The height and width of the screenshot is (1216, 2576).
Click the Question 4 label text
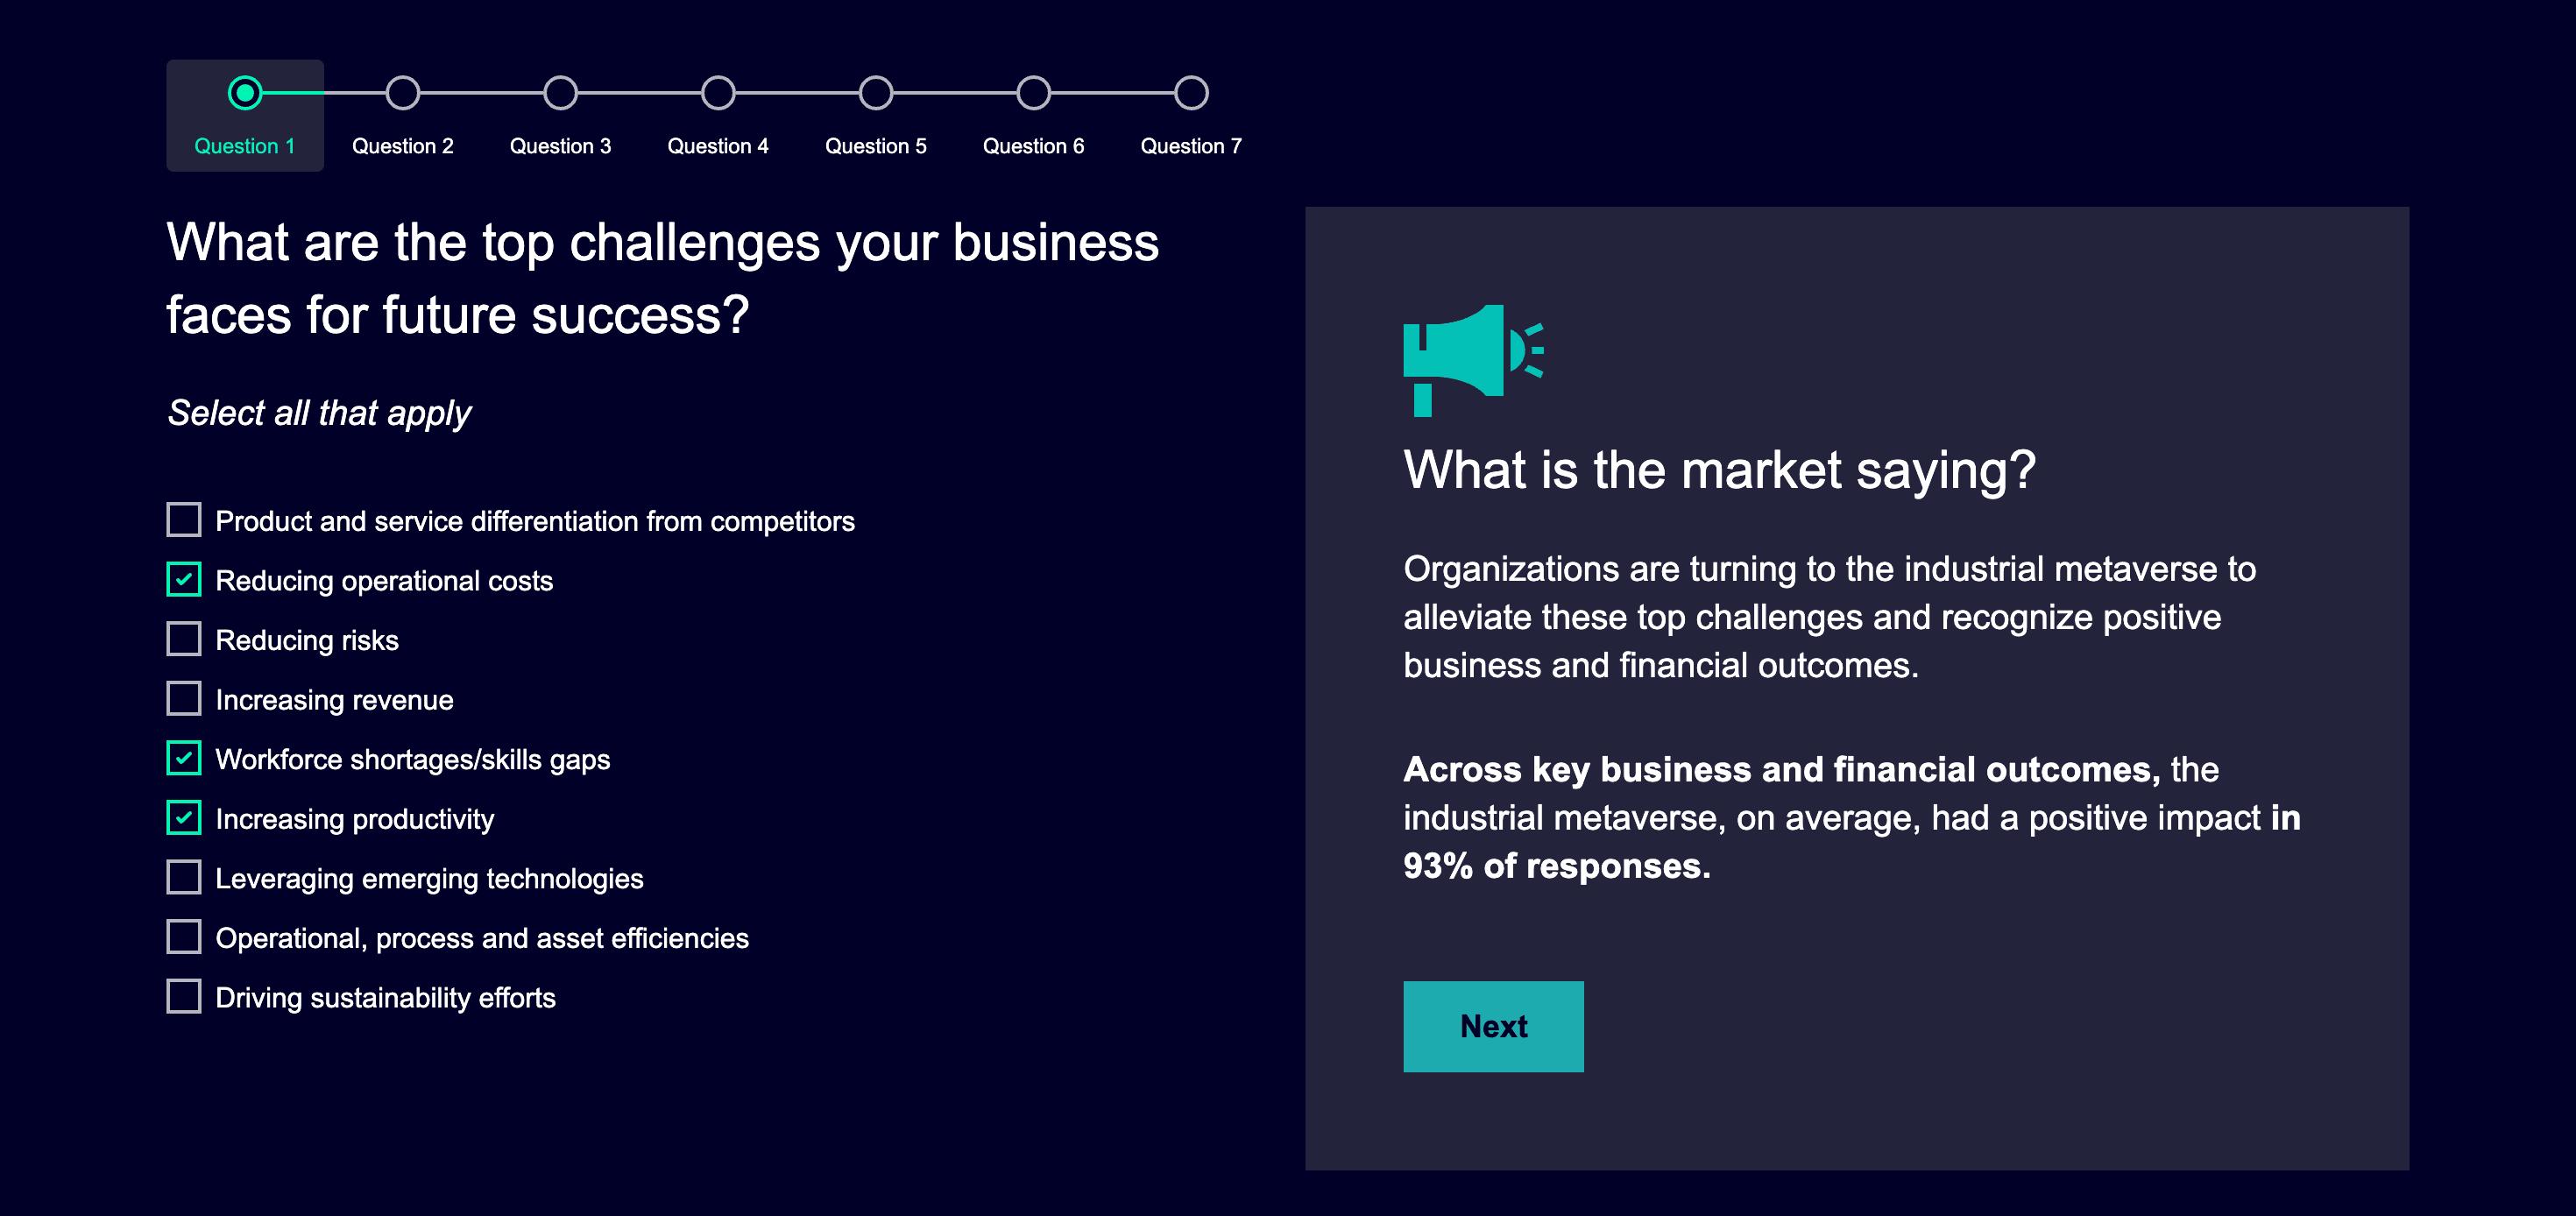tap(718, 146)
